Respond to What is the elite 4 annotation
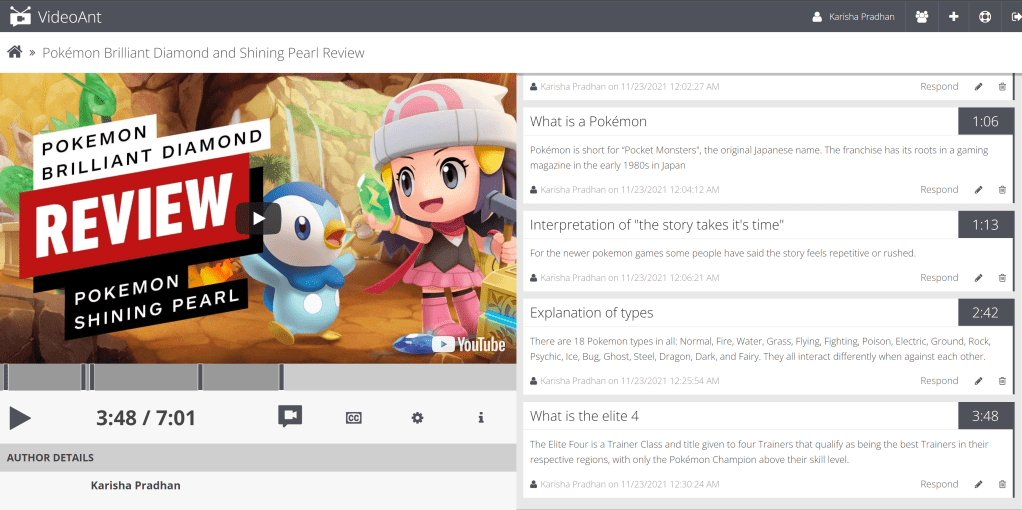Viewport: 1022px width, 510px height. click(x=939, y=484)
